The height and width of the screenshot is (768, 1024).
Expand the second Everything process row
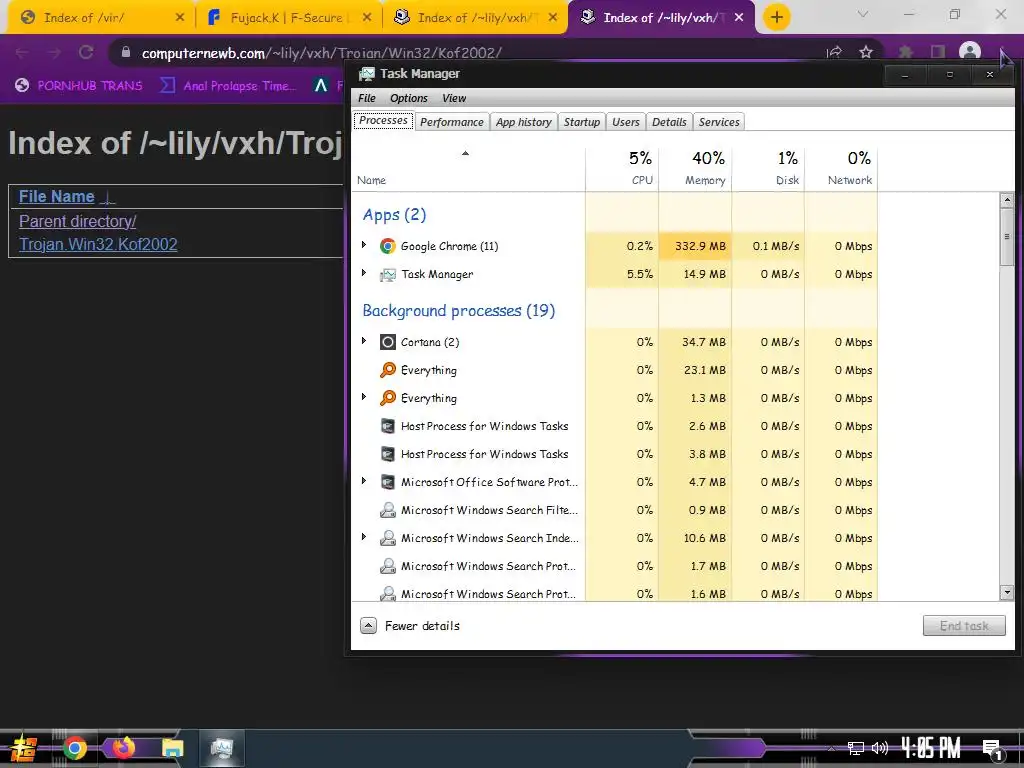[x=364, y=397]
